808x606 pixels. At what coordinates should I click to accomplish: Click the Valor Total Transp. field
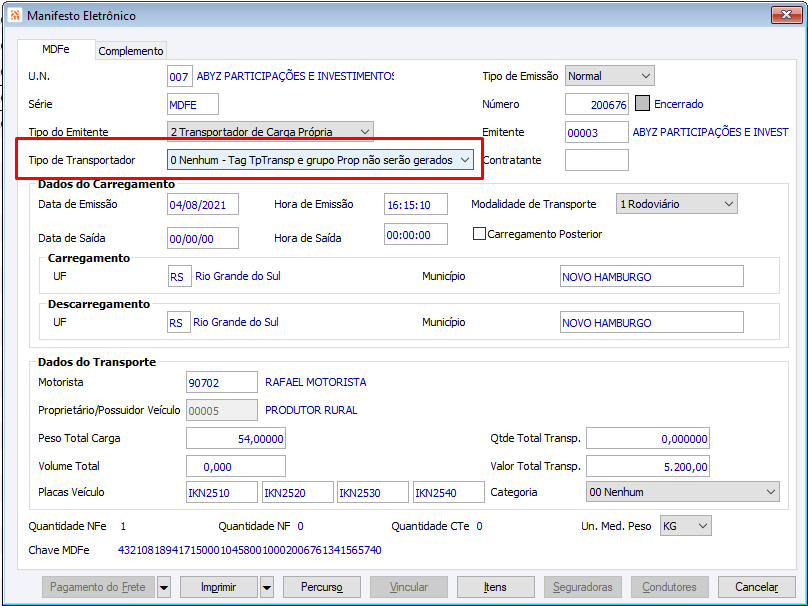click(648, 466)
